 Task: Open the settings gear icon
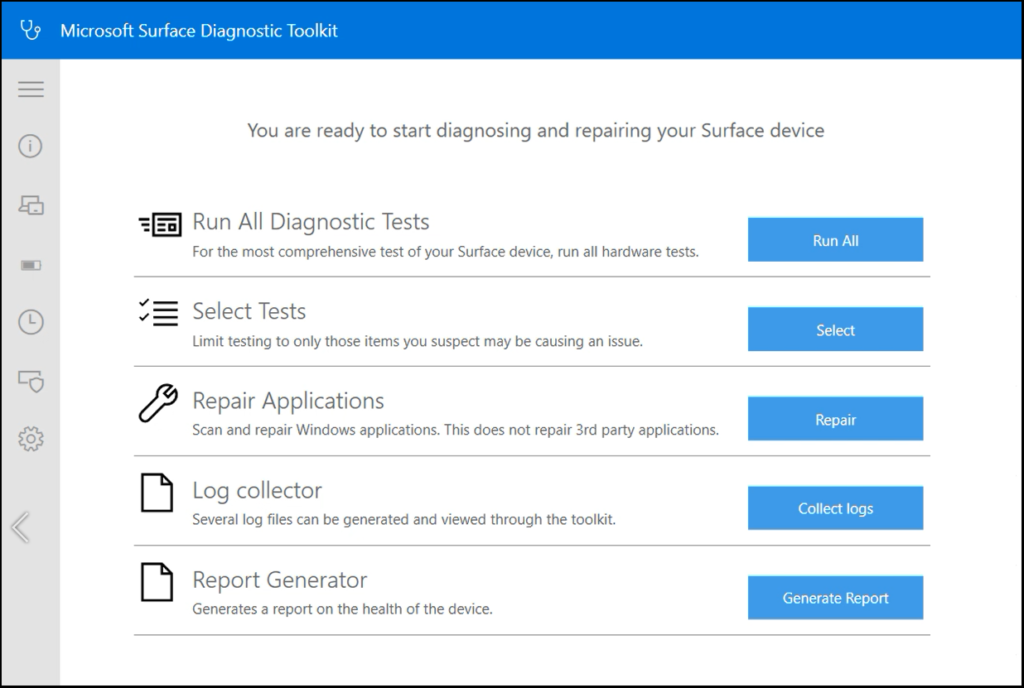click(31, 438)
